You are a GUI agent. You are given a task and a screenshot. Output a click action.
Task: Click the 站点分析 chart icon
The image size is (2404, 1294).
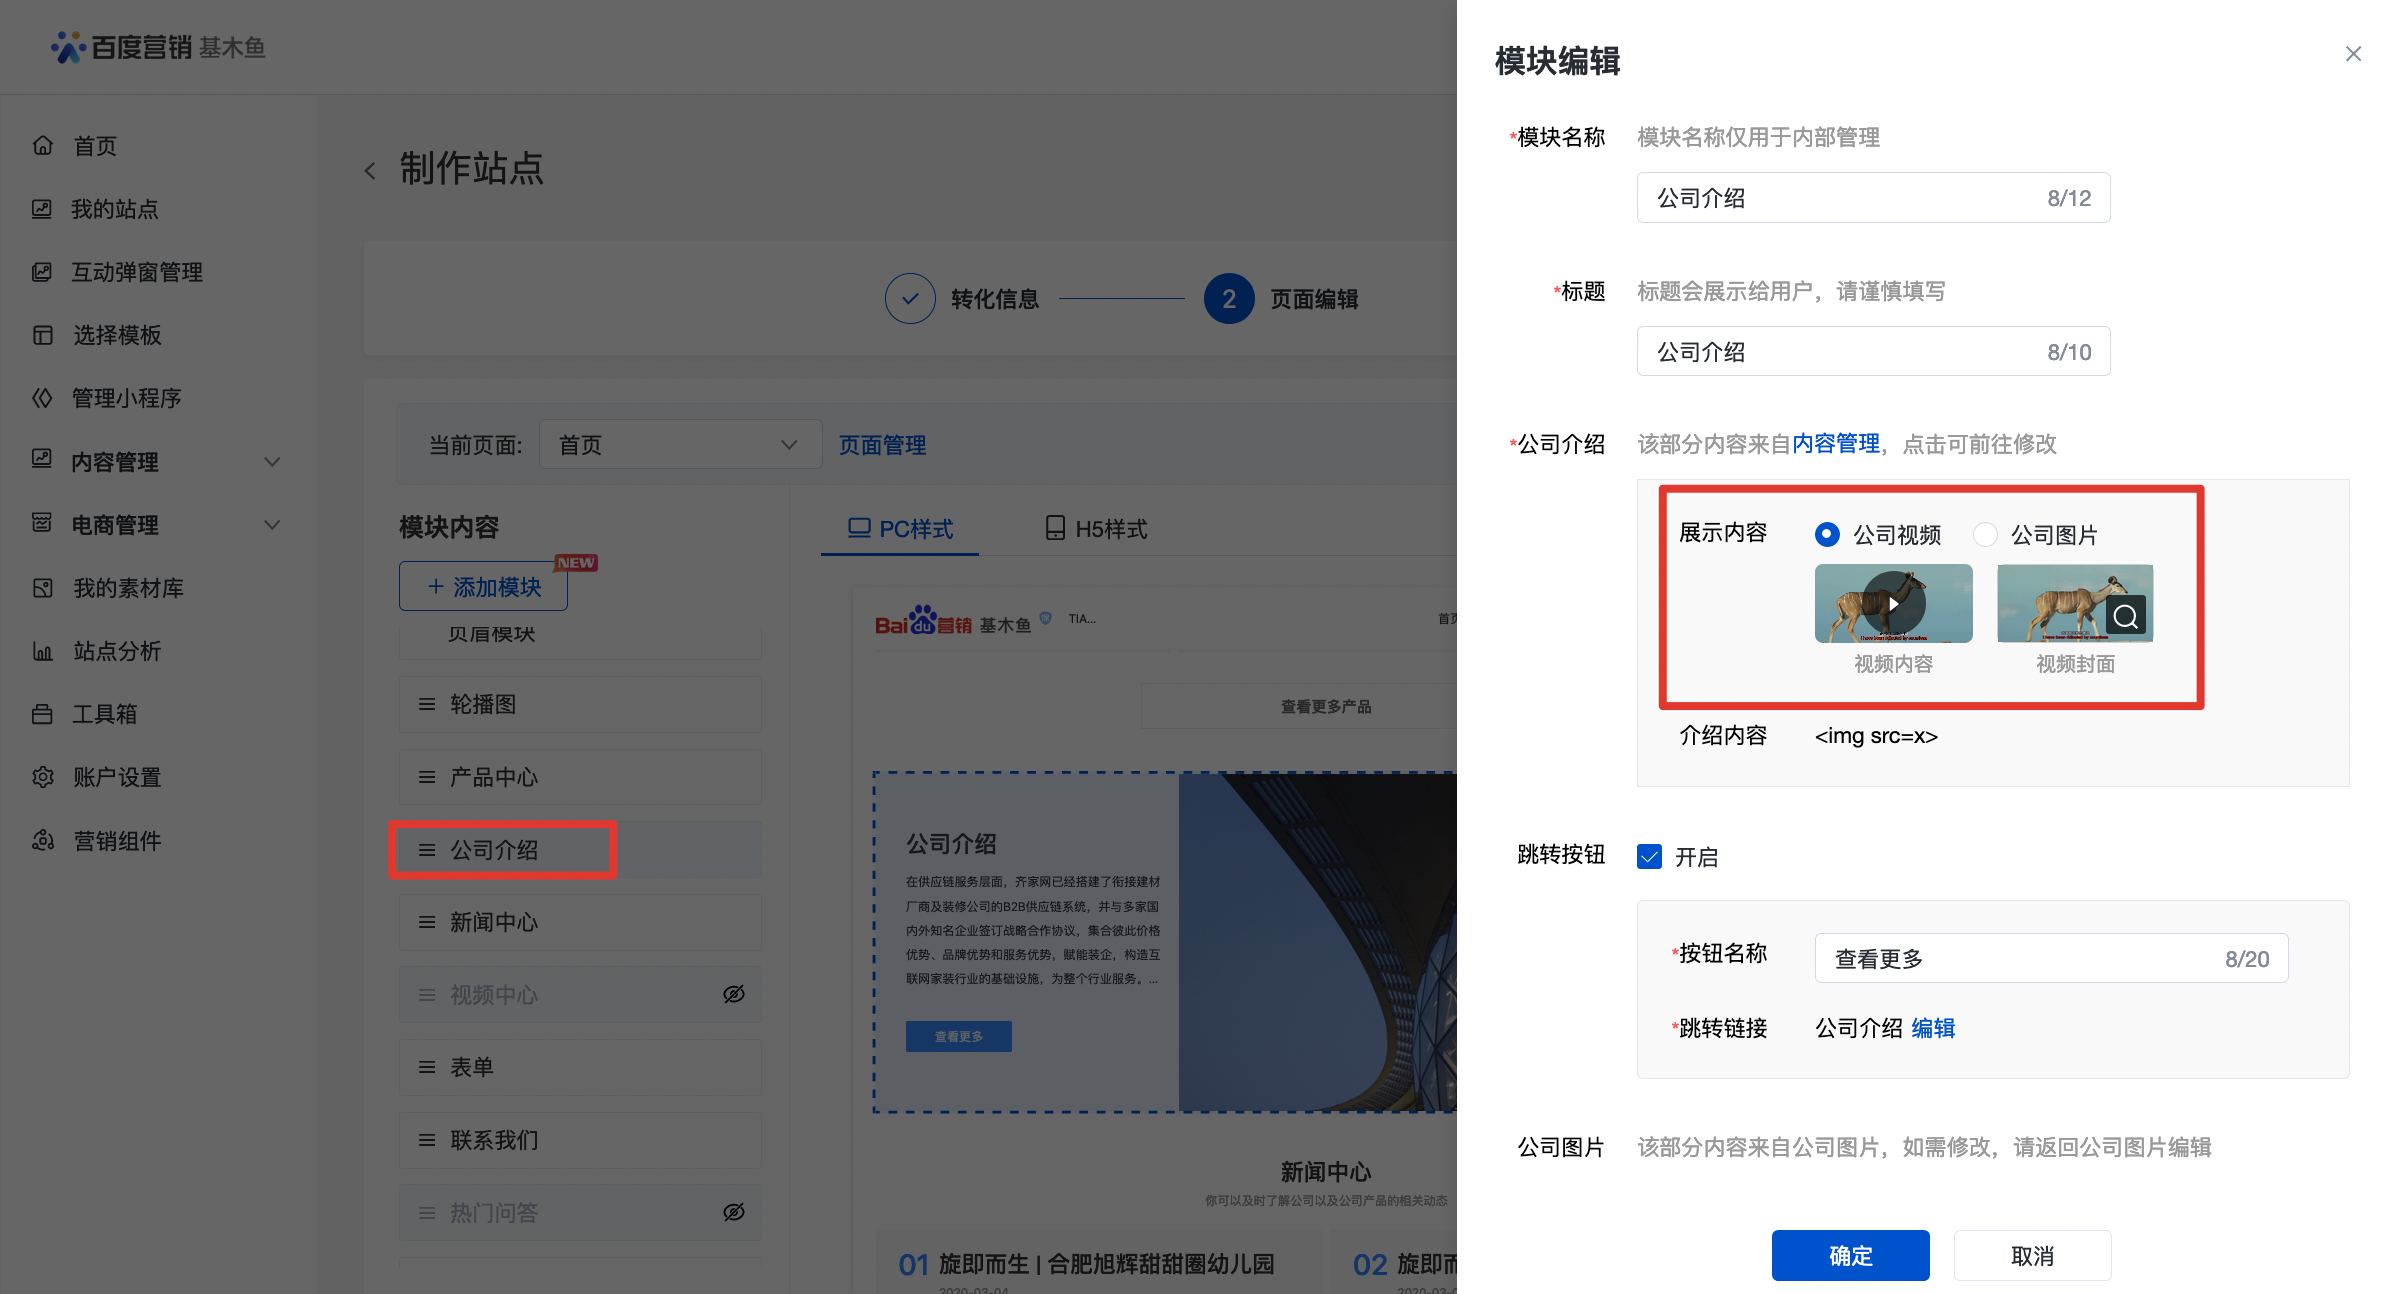point(43,651)
